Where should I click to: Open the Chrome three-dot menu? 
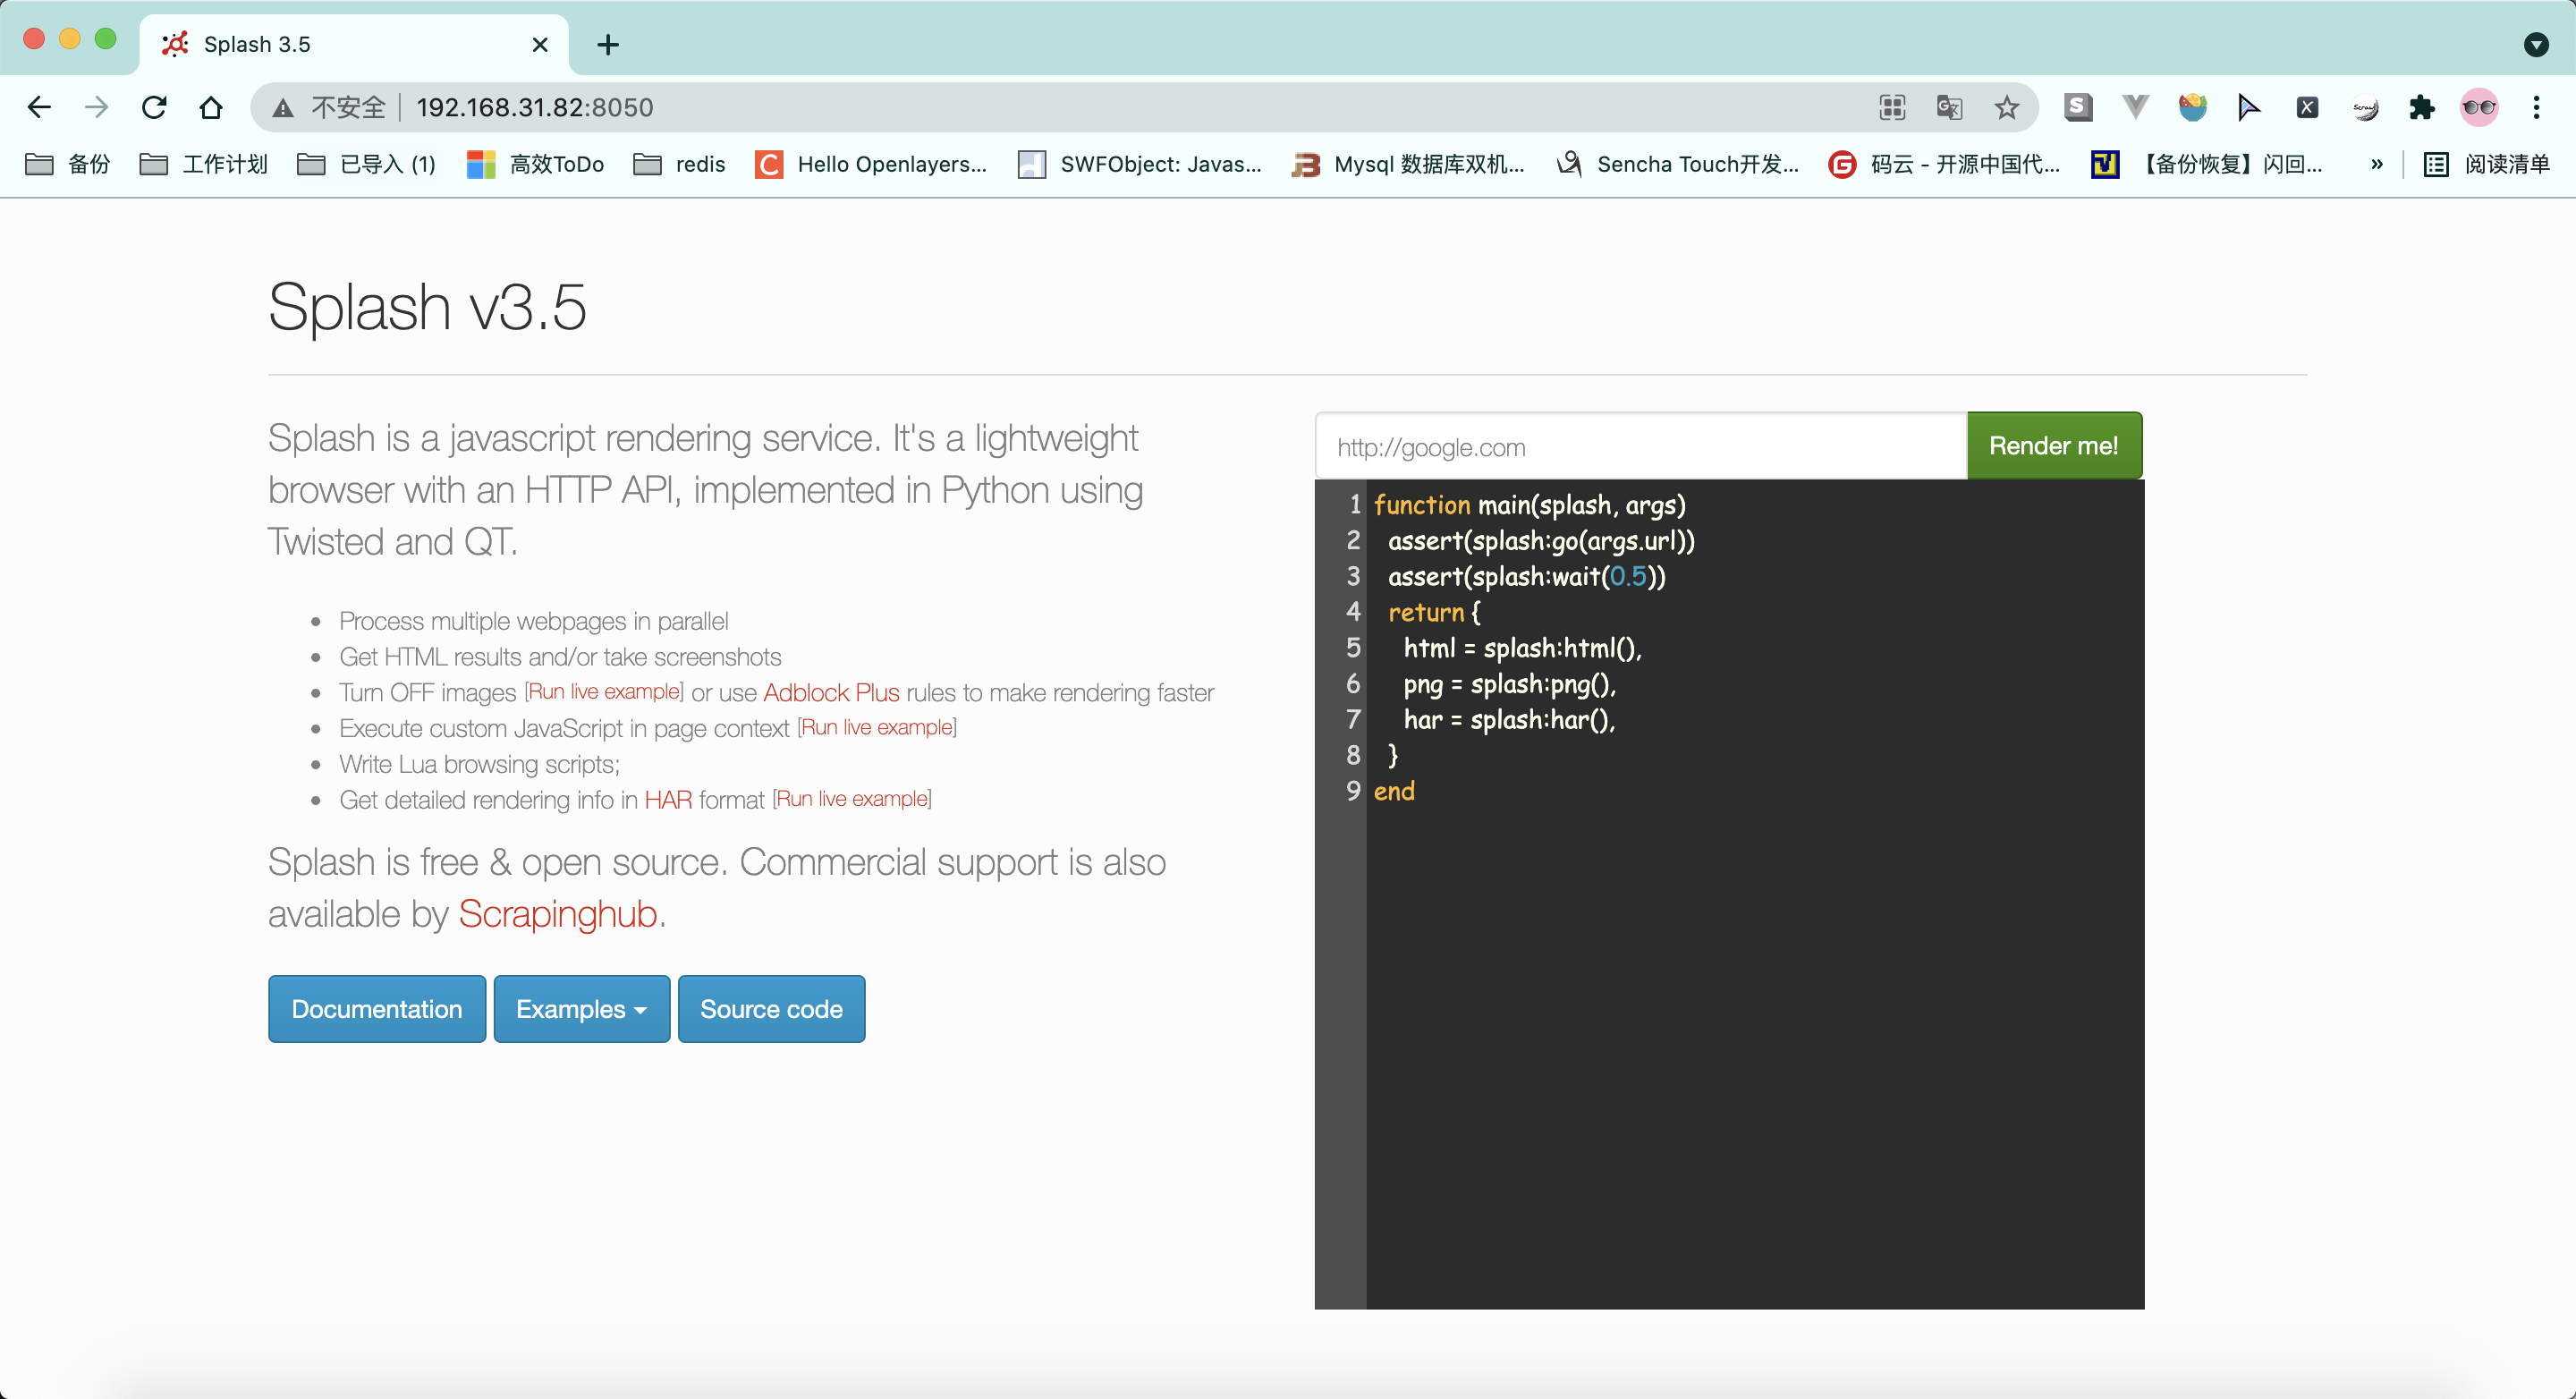[2536, 107]
